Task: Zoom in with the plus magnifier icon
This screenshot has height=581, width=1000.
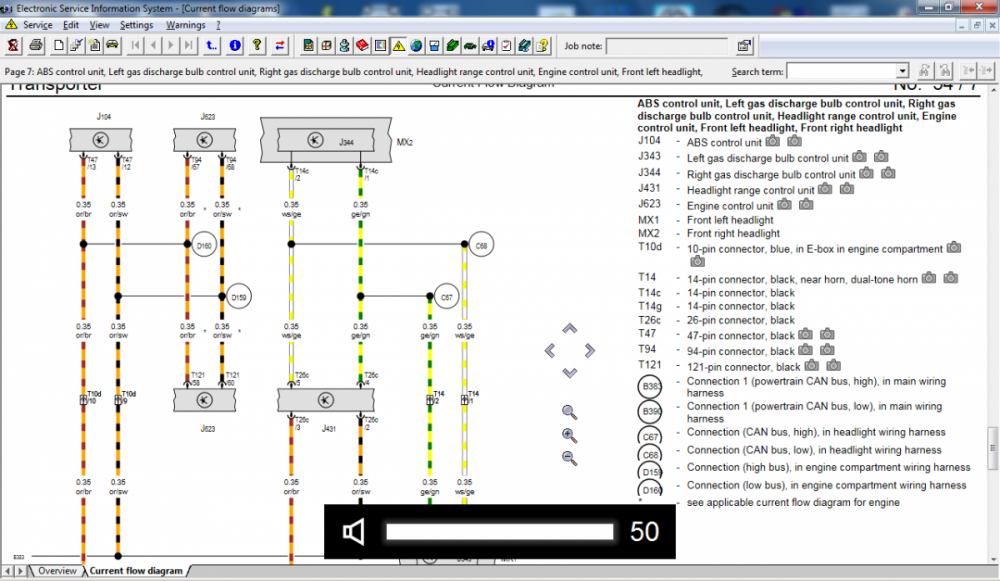Action: coord(569,435)
